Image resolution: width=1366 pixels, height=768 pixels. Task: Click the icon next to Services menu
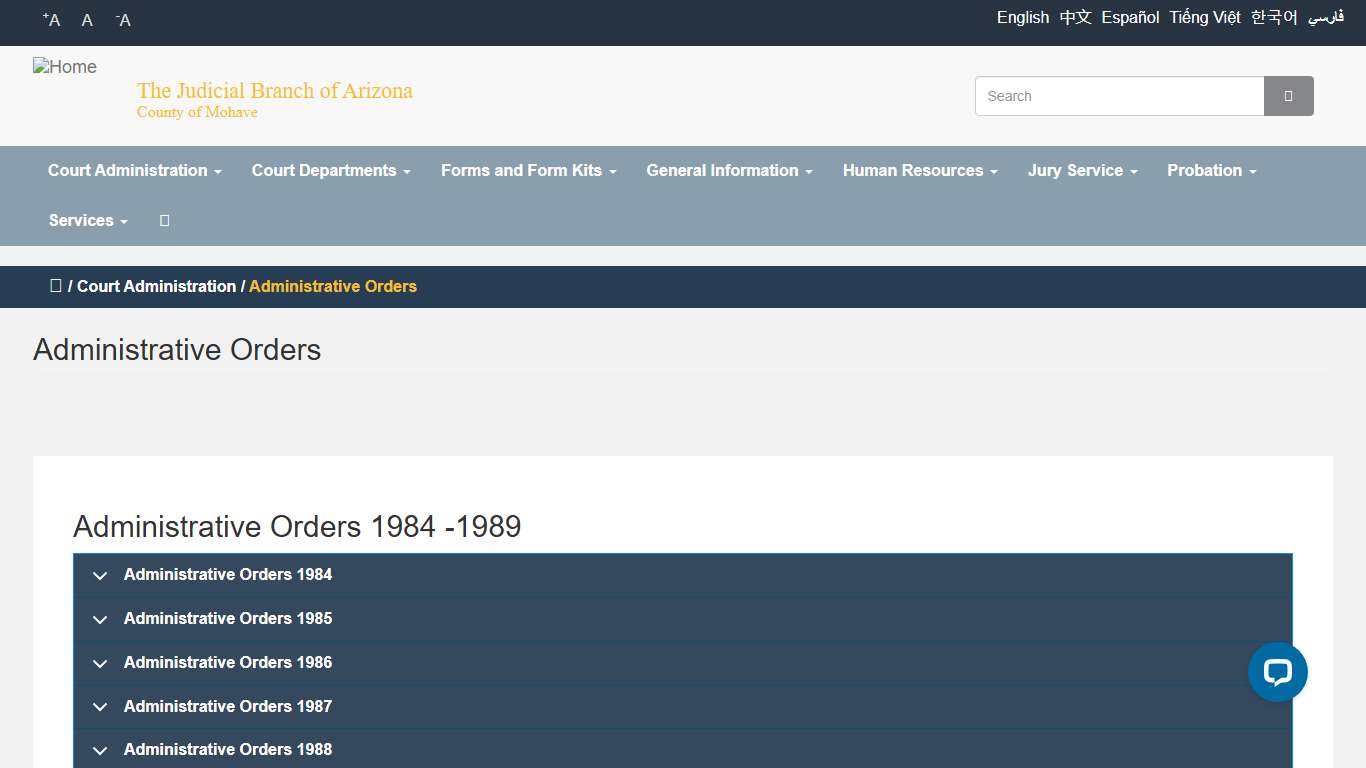(164, 221)
